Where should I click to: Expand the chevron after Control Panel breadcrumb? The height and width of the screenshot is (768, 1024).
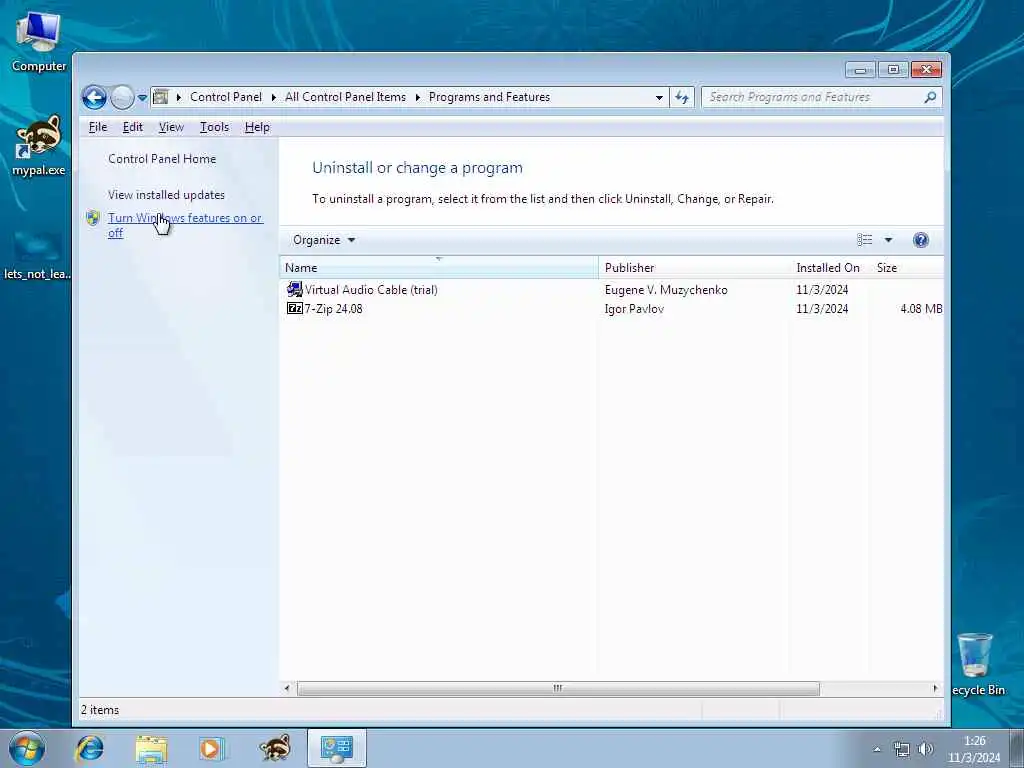274,97
